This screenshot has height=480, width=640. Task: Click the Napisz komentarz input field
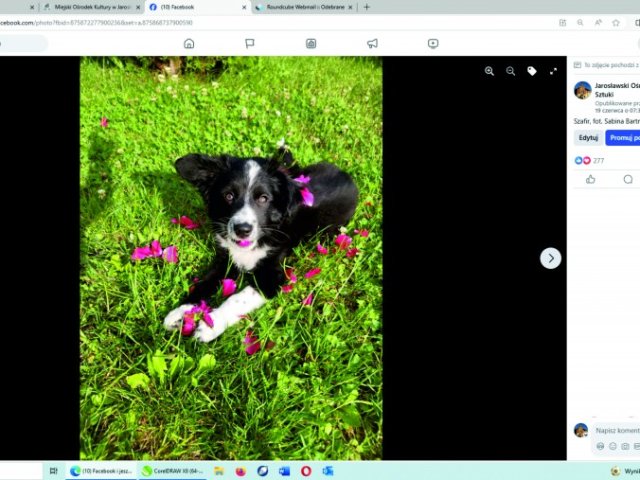[x=617, y=431]
